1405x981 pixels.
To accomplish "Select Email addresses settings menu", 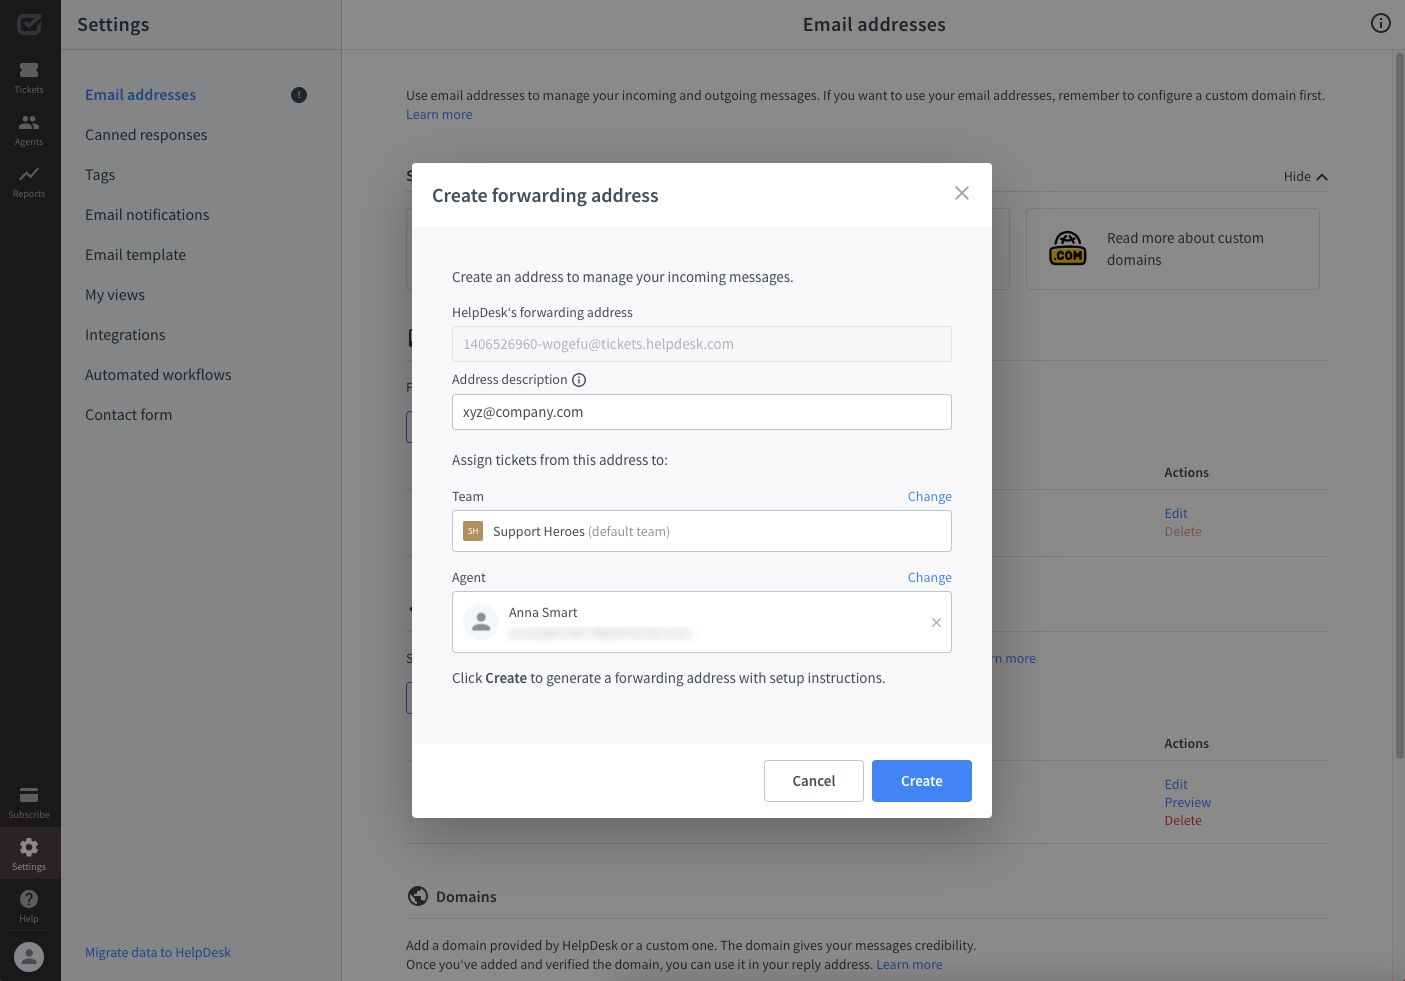I will [x=140, y=95].
